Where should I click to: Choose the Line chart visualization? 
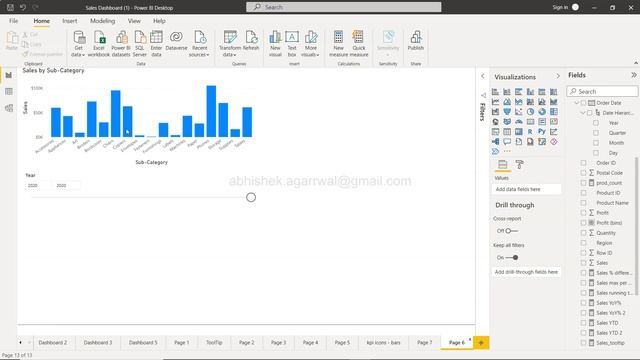coord(495,102)
